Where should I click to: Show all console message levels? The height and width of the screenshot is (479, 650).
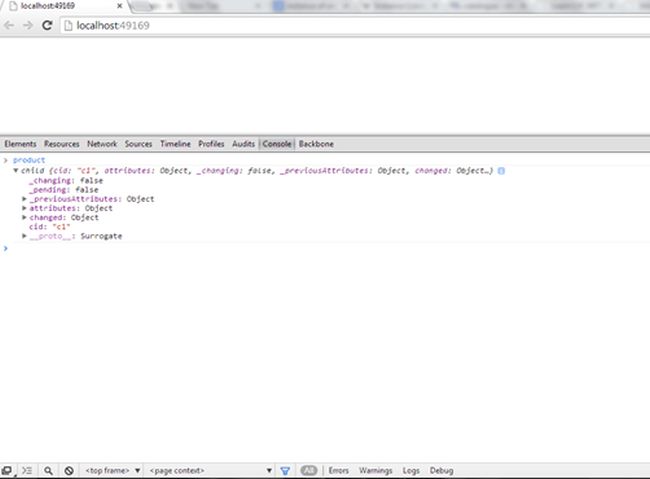point(308,470)
